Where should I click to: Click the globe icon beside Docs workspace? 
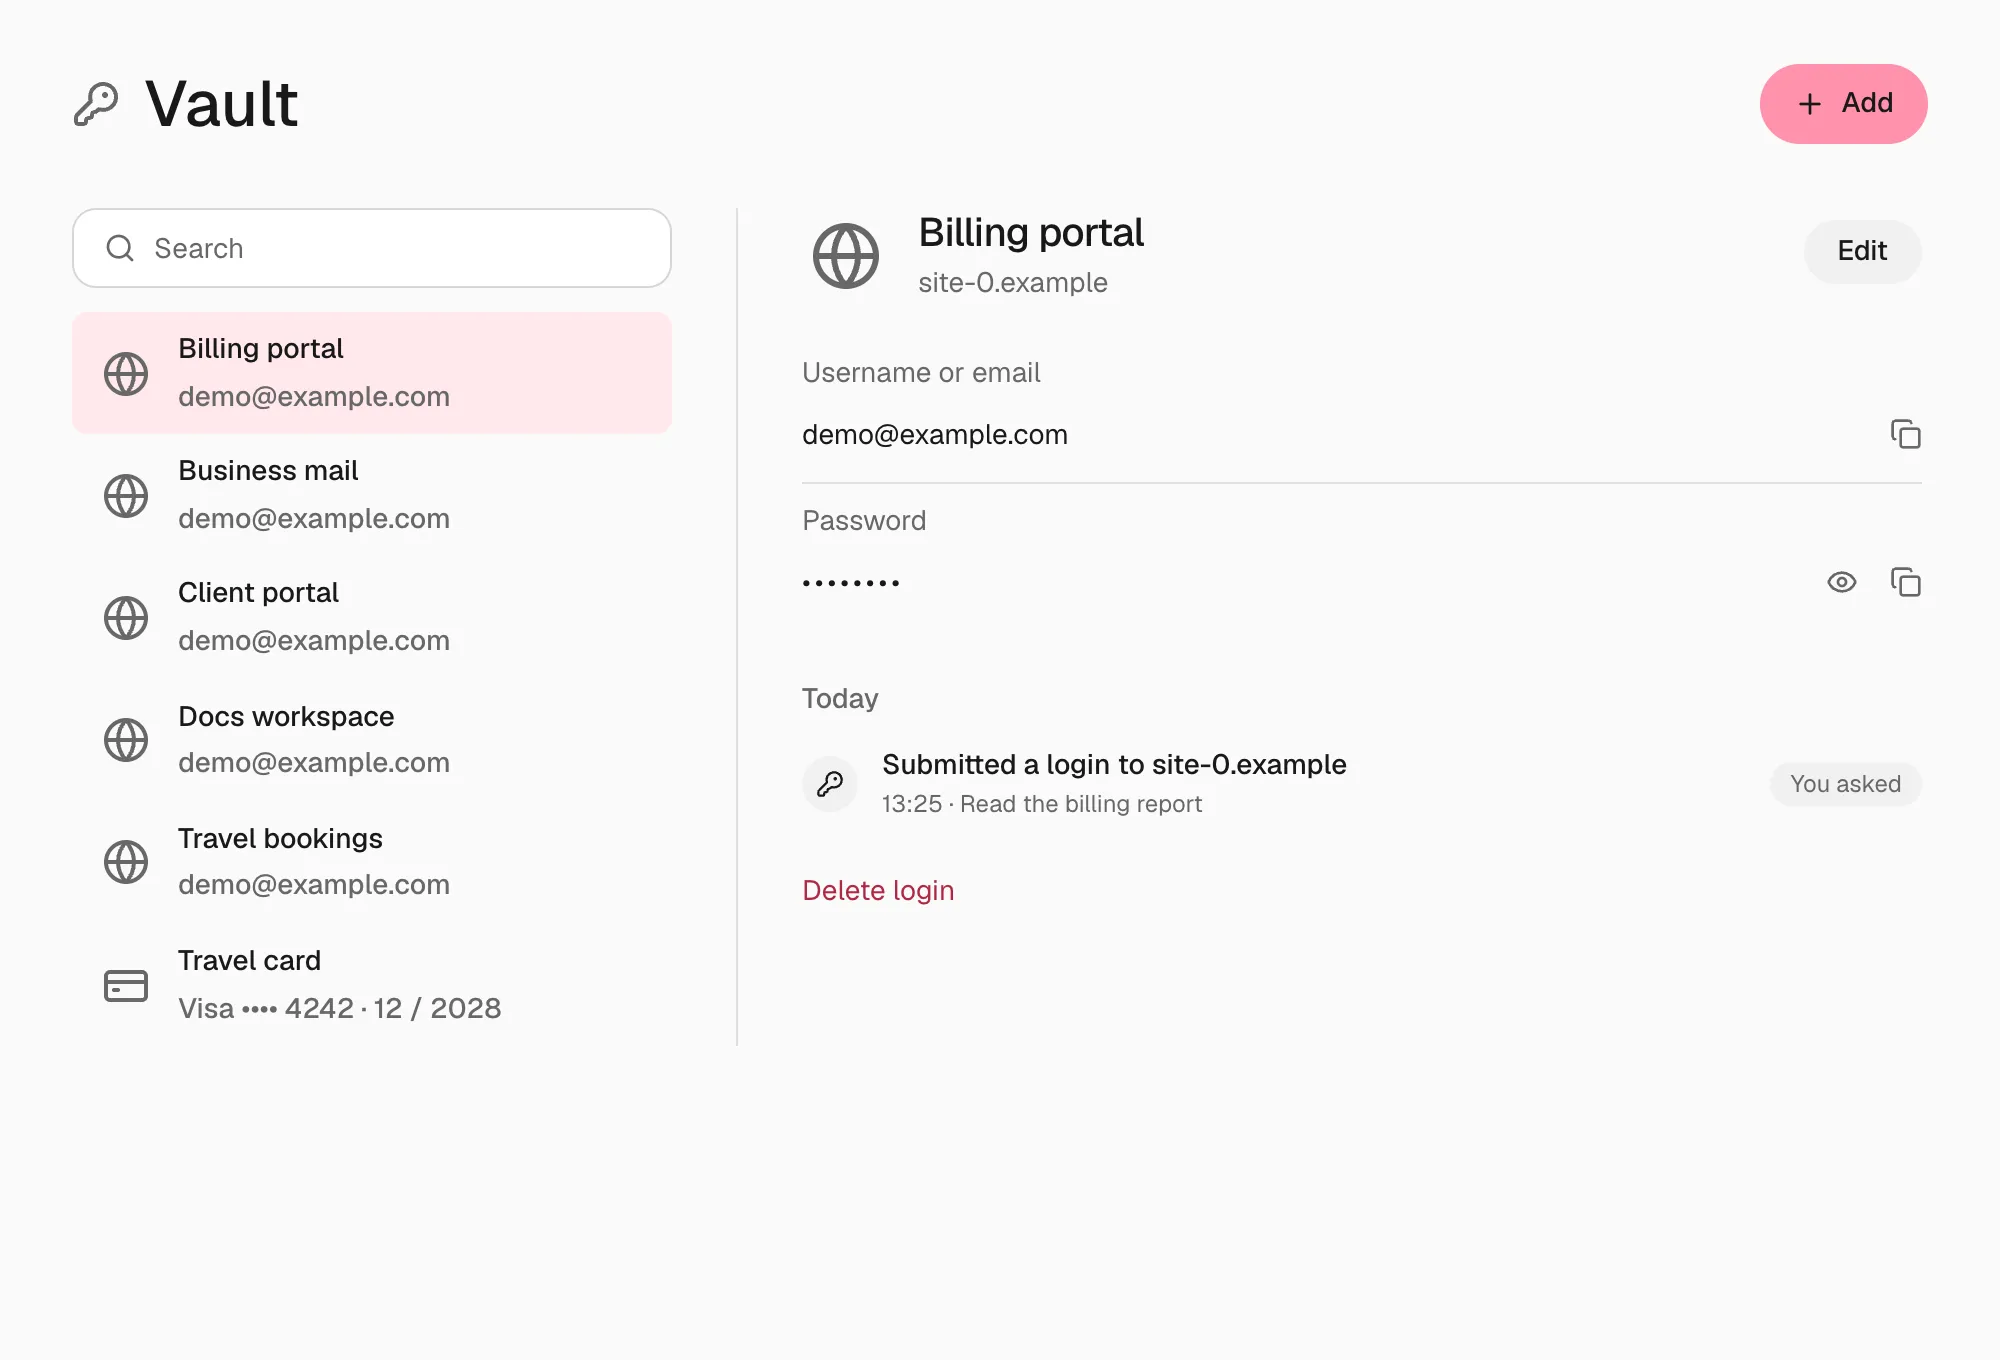click(126, 739)
